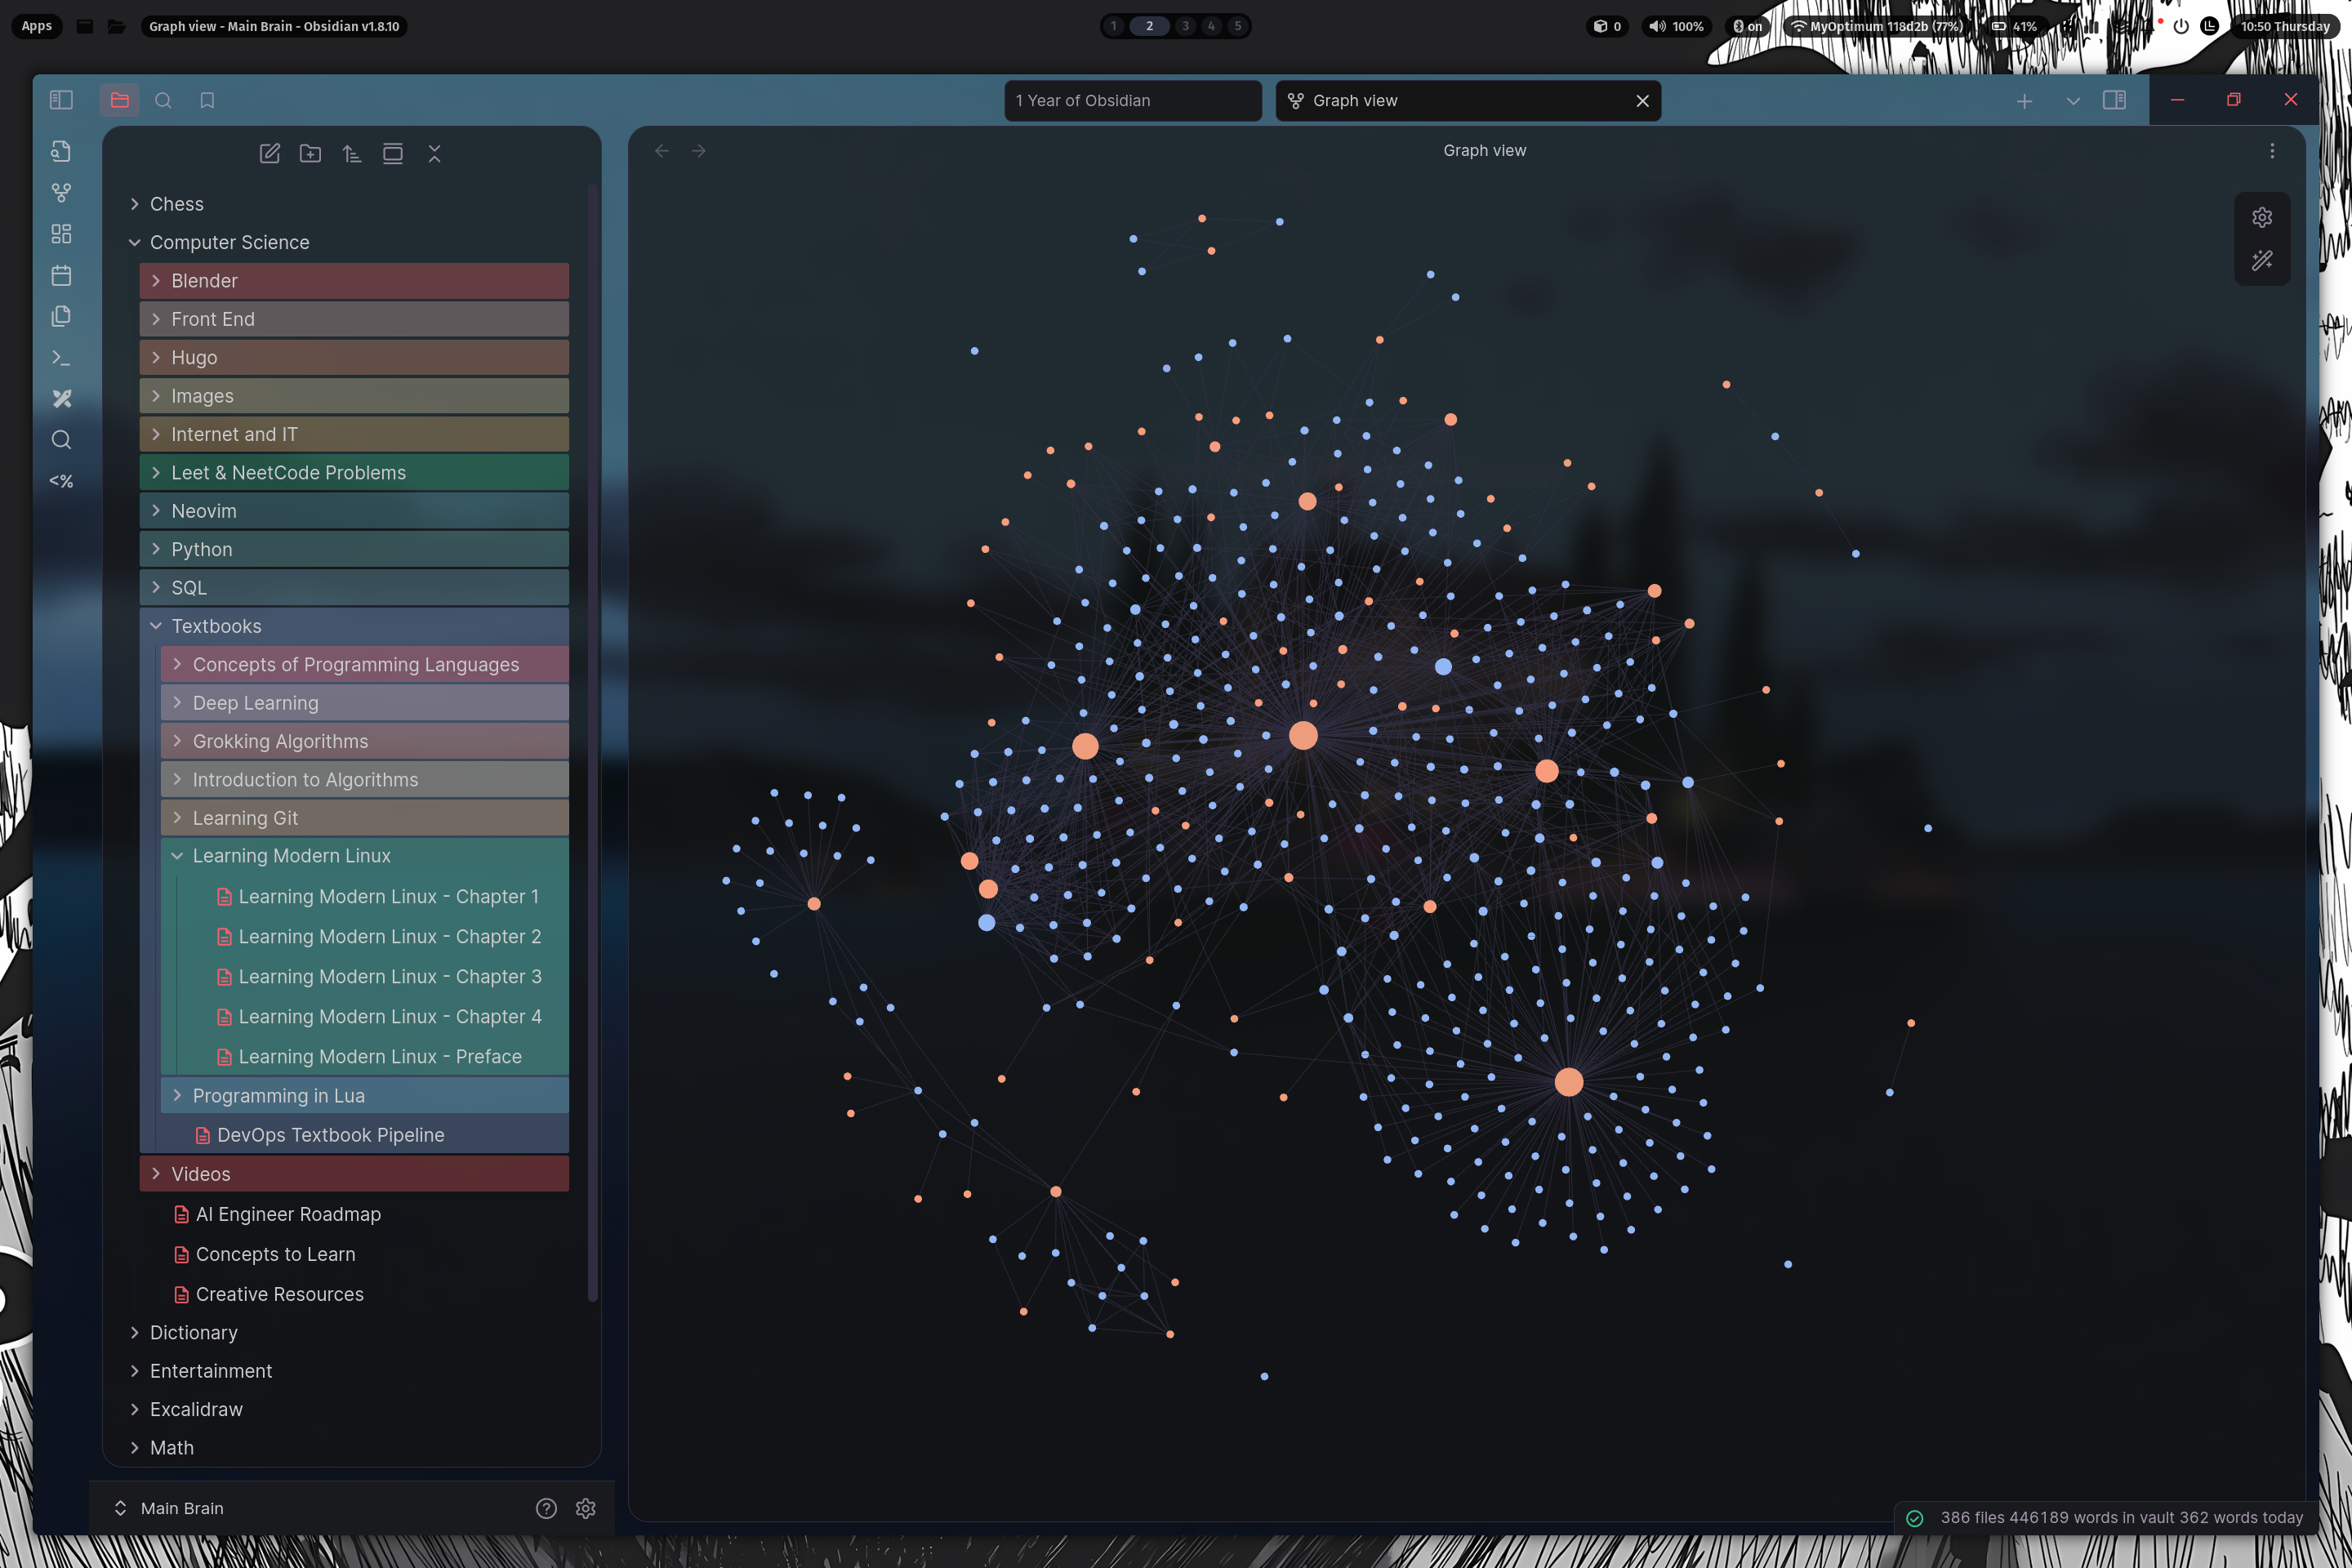Toggle the right sidebar

pyautogui.click(x=2114, y=100)
